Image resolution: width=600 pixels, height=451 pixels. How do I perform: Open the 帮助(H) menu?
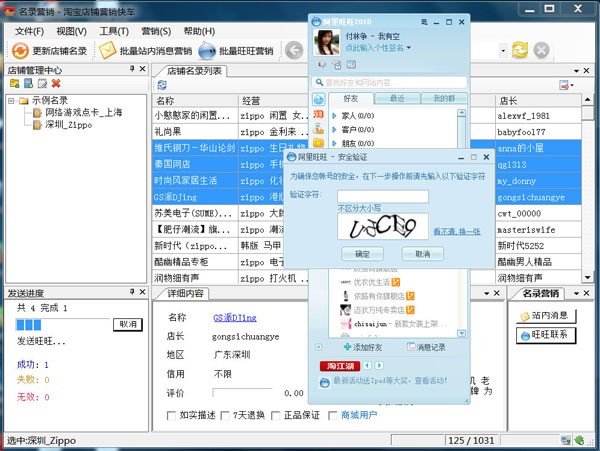coord(199,31)
